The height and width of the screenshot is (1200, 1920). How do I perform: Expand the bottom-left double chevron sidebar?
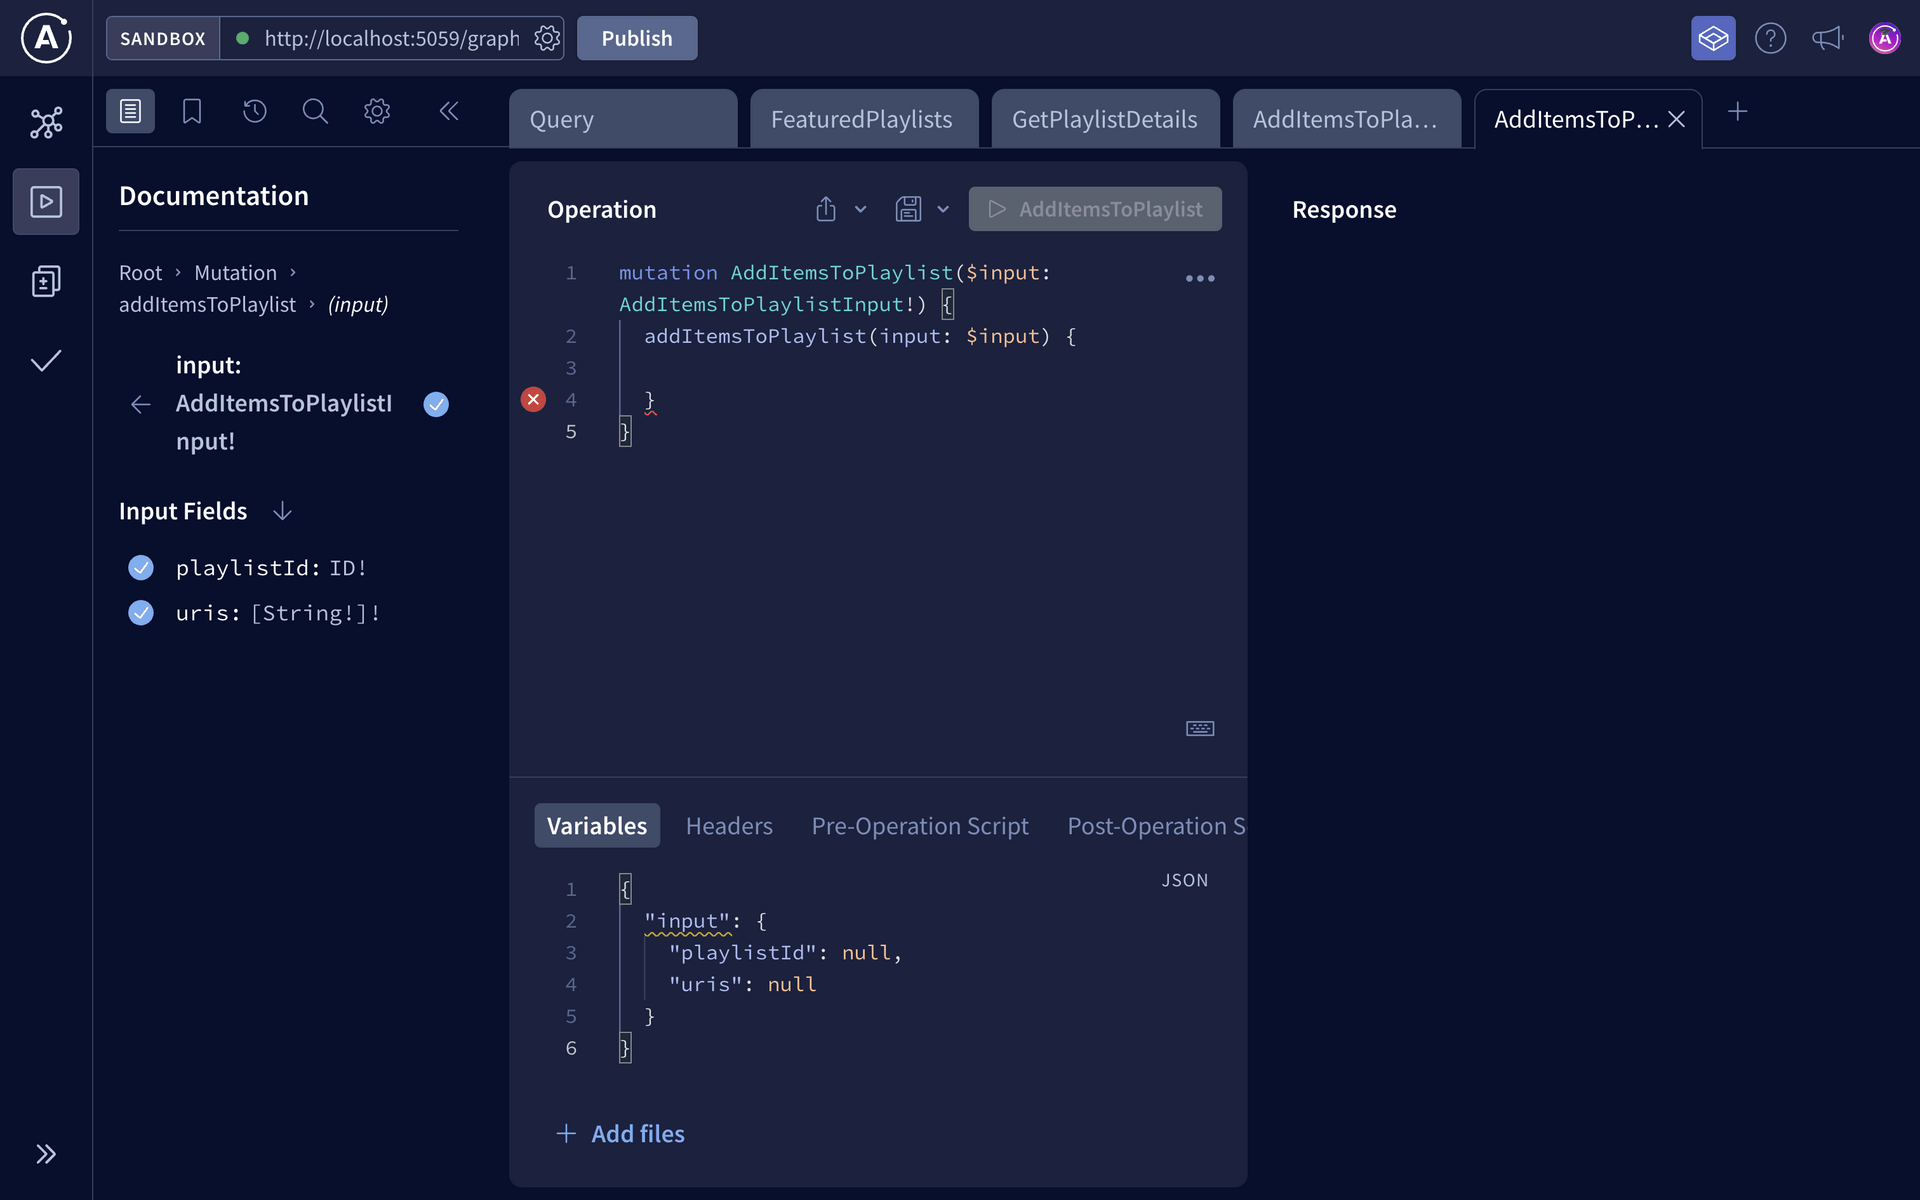[x=45, y=1153]
